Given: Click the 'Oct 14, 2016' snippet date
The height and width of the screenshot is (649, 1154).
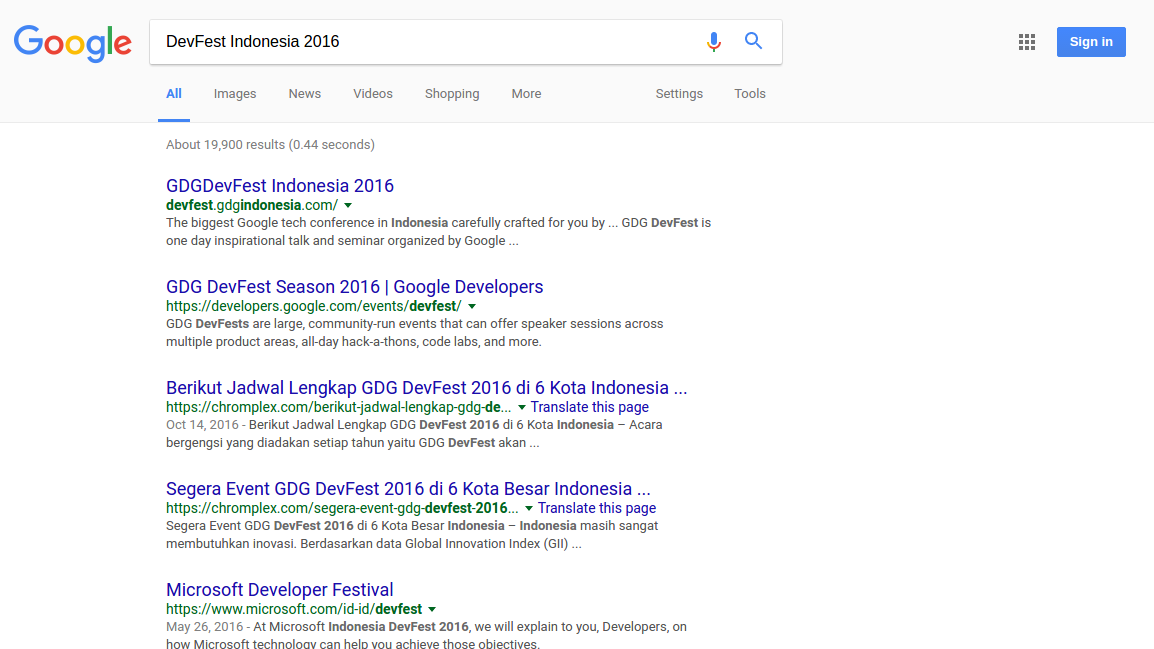Looking at the screenshot, I should [202, 425].
